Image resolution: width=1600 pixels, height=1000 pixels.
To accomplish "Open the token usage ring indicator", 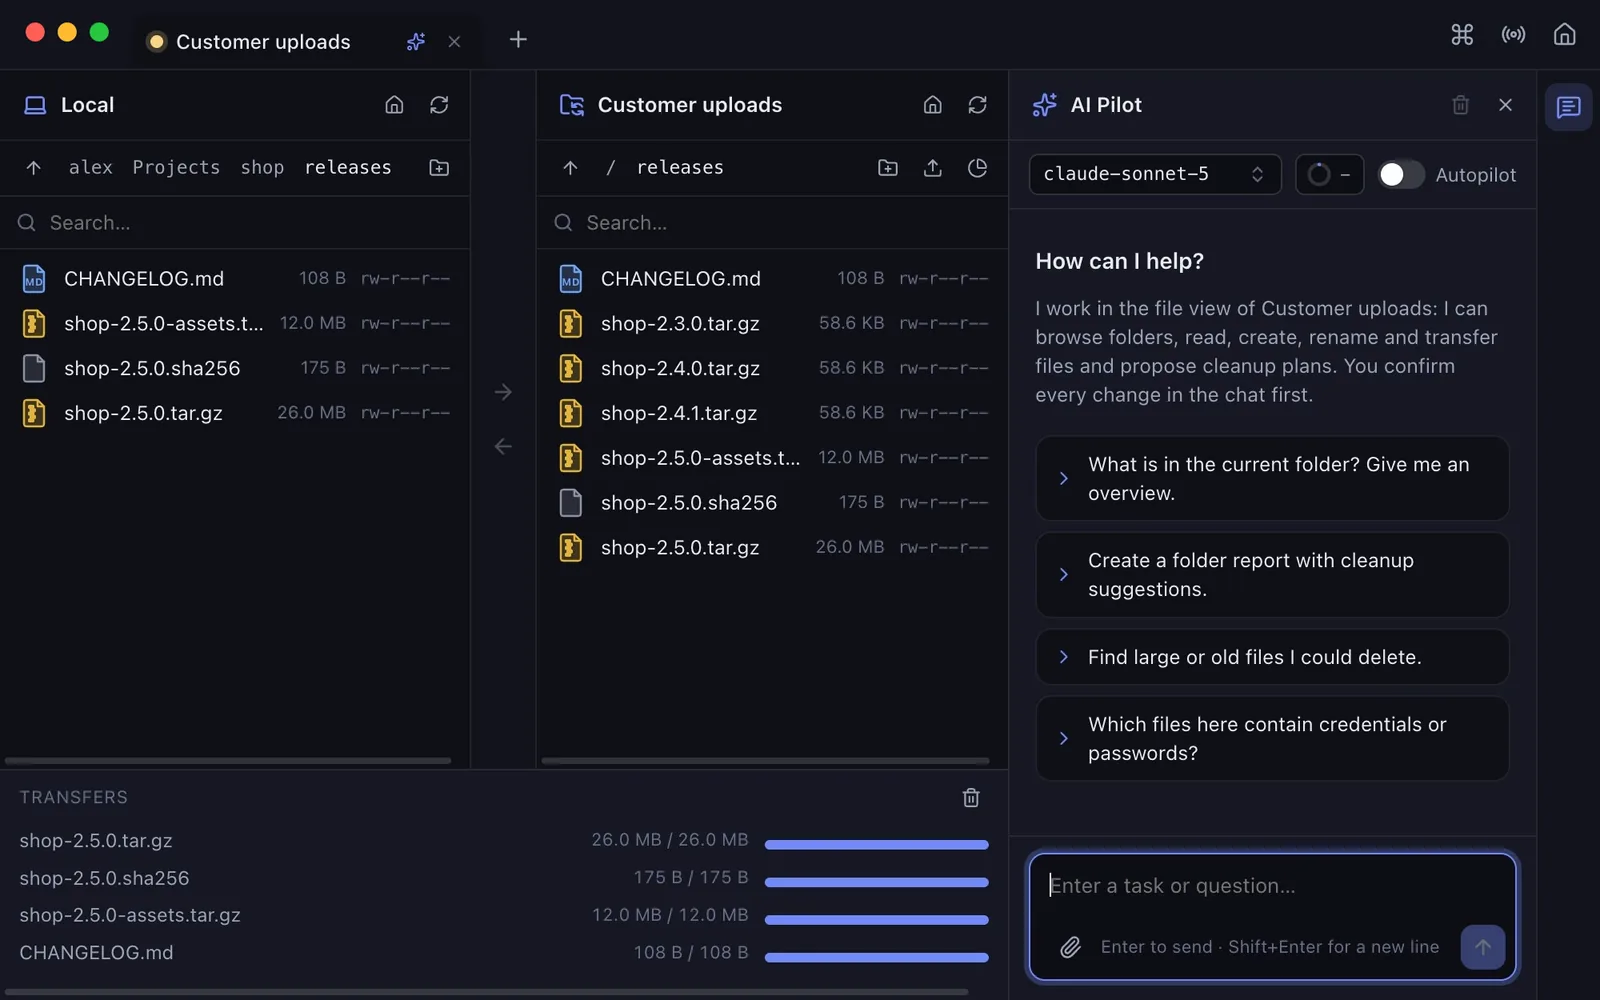I will [1329, 175].
